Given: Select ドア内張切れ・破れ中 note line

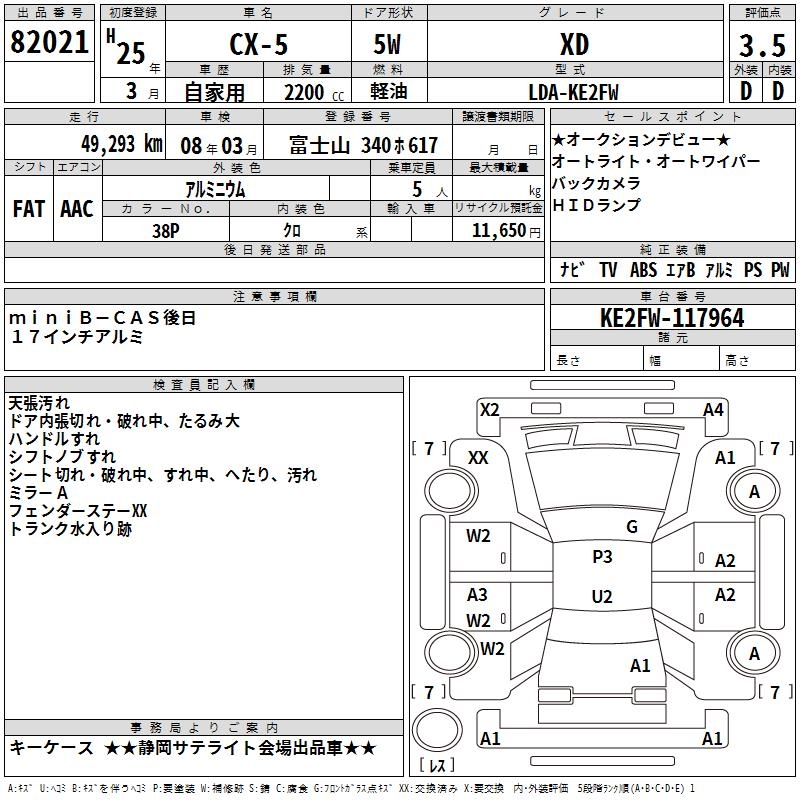Looking at the screenshot, I should point(124,421).
